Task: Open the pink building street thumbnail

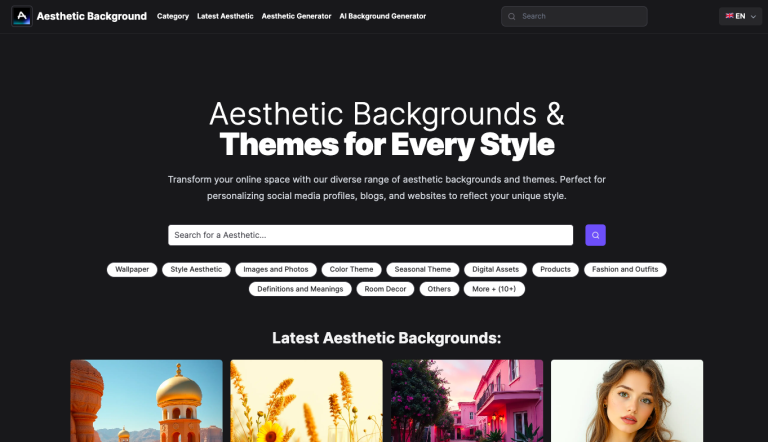Action: 467,400
